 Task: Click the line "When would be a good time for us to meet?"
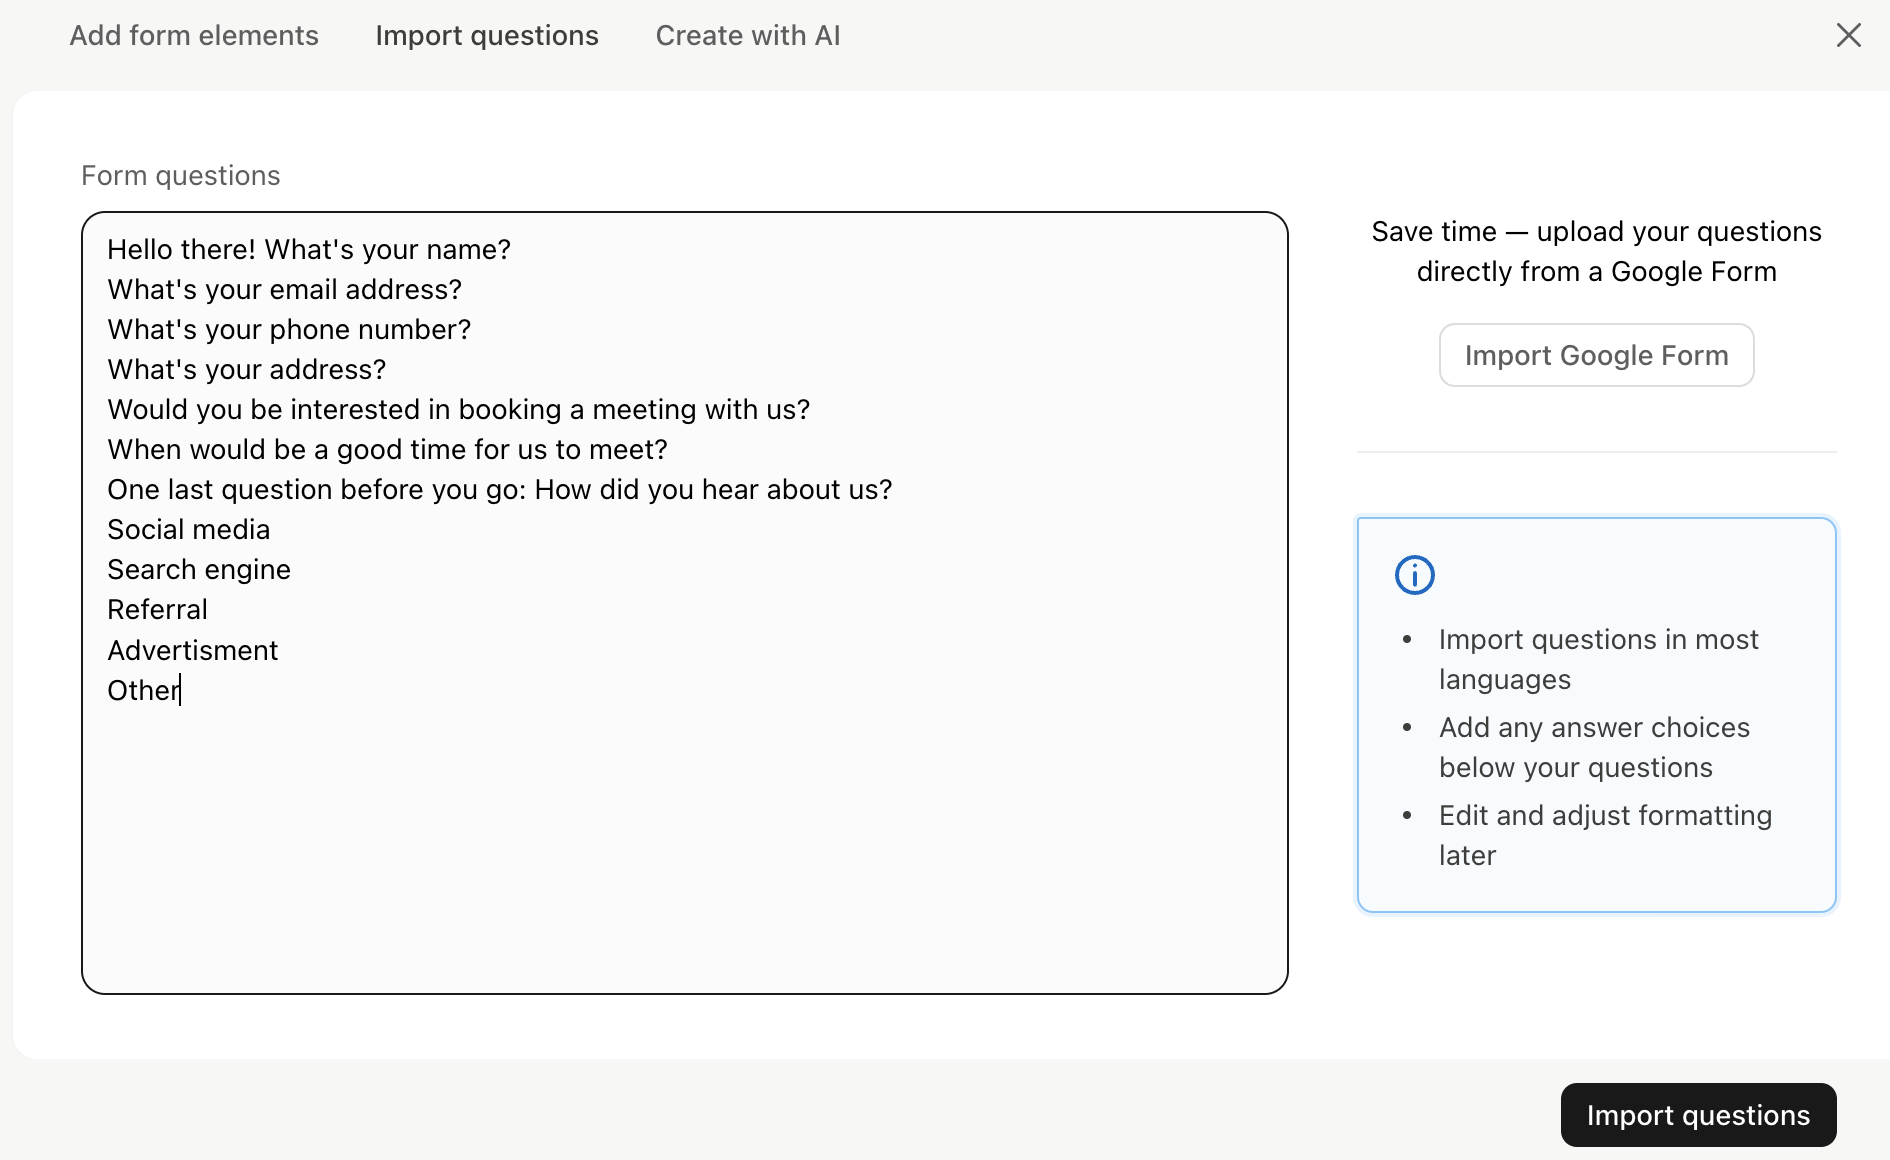click(388, 449)
